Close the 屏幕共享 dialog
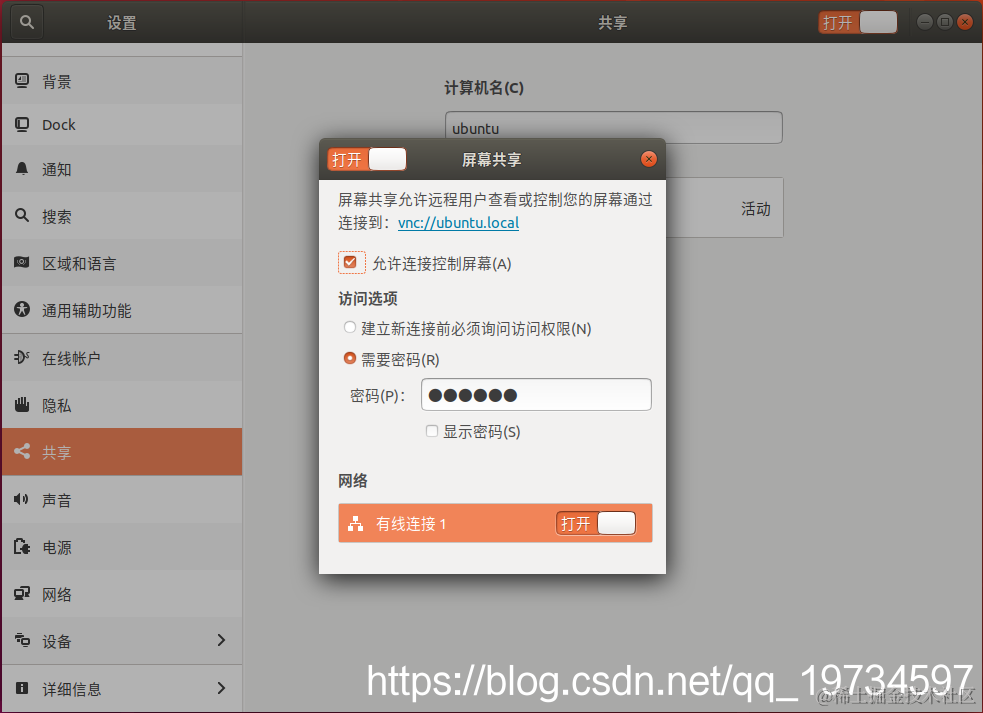 coord(649,159)
